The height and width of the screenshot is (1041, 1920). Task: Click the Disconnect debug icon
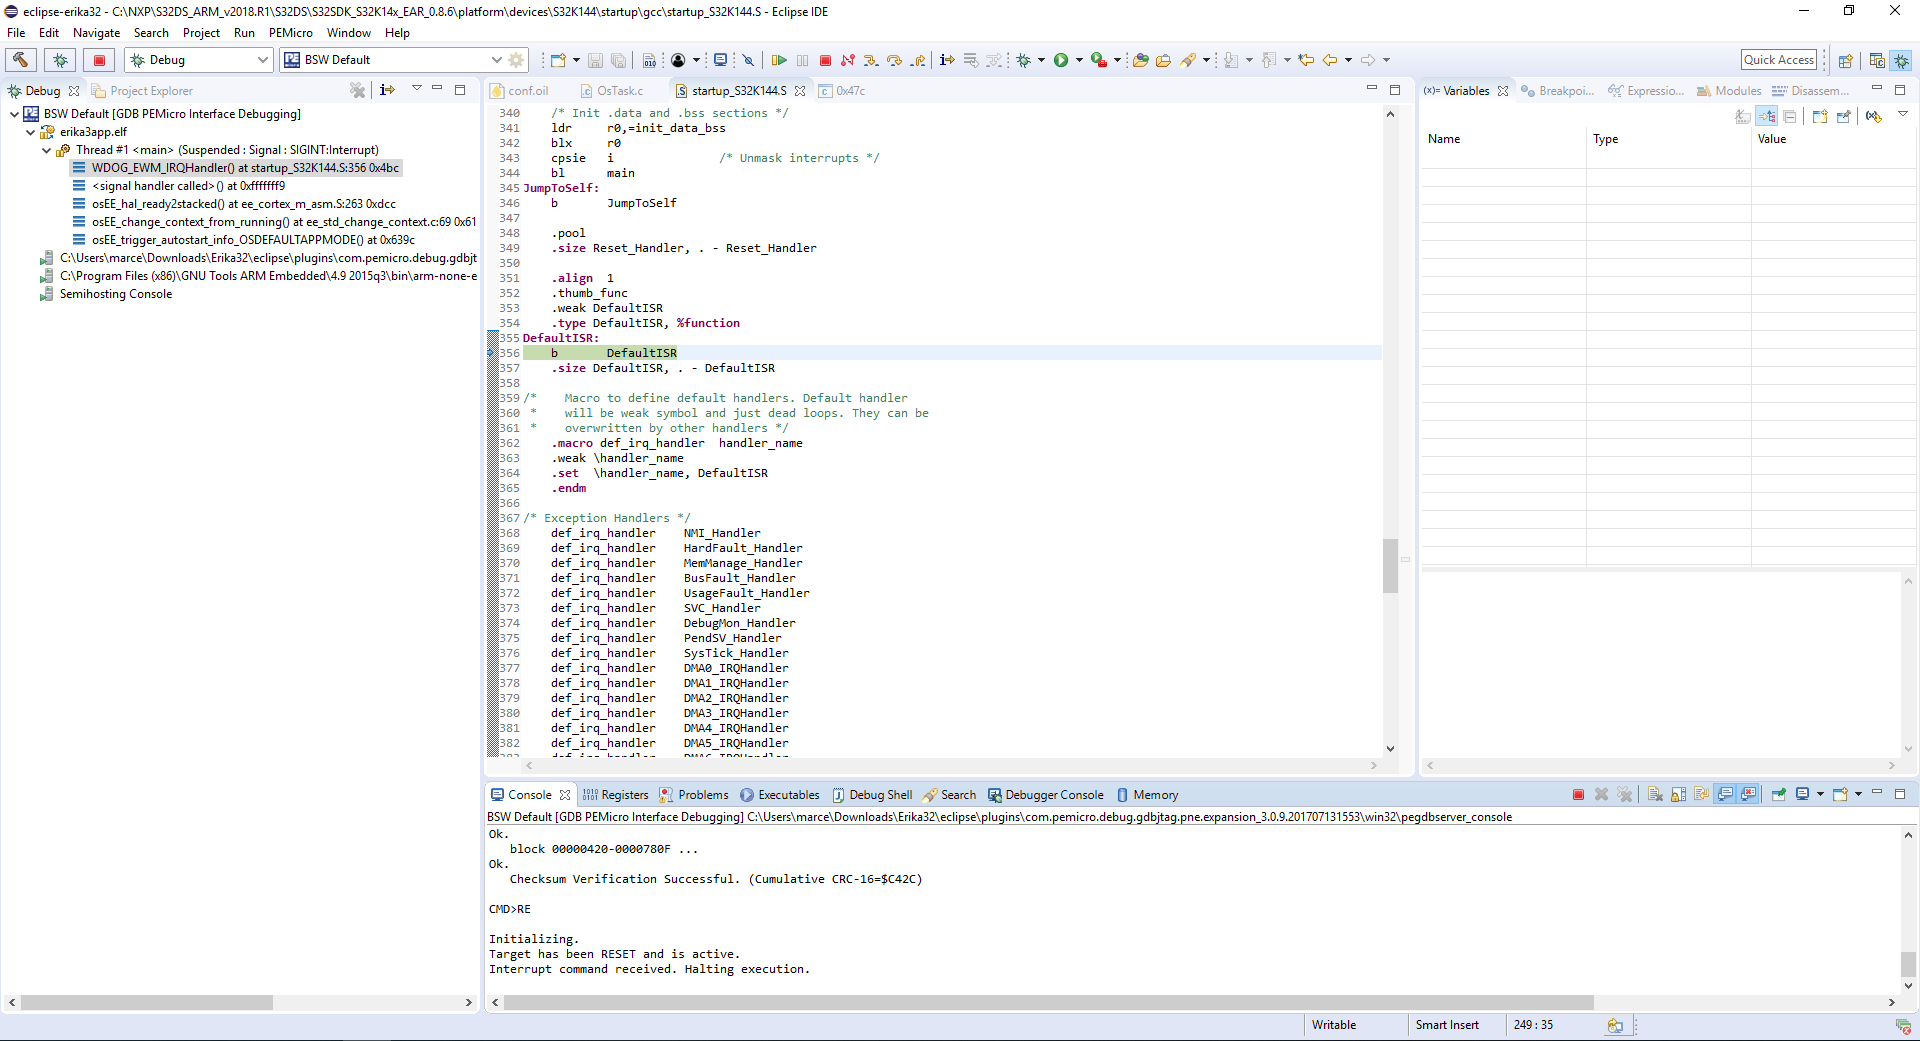click(x=848, y=60)
